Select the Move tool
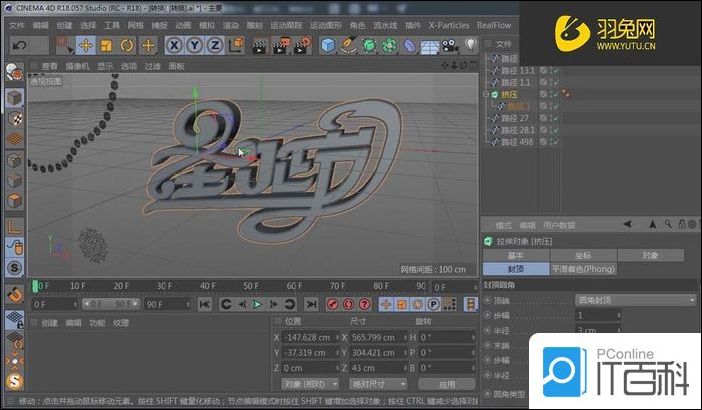This screenshot has height=410, width=702. coord(86,45)
